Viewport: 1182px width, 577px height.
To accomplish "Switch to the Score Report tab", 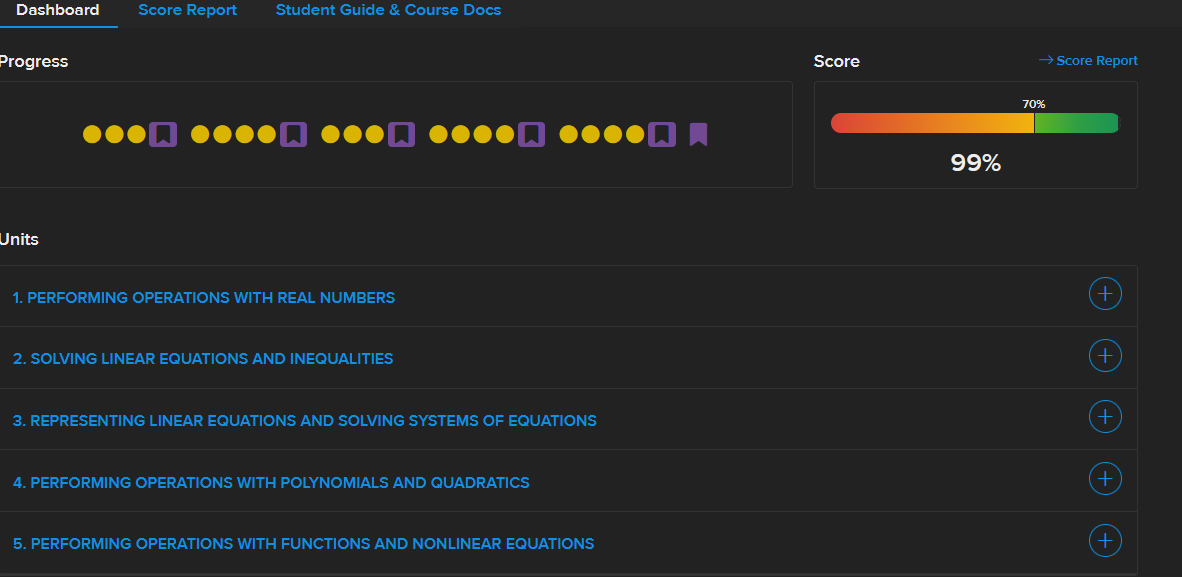I will point(188,11).
